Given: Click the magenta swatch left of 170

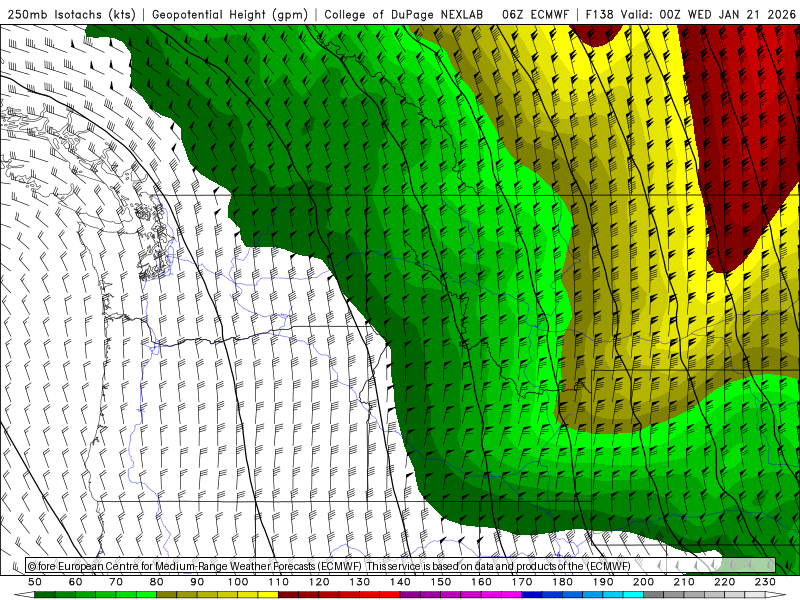Looking at the screenshot, I should (x=512, y=595).
